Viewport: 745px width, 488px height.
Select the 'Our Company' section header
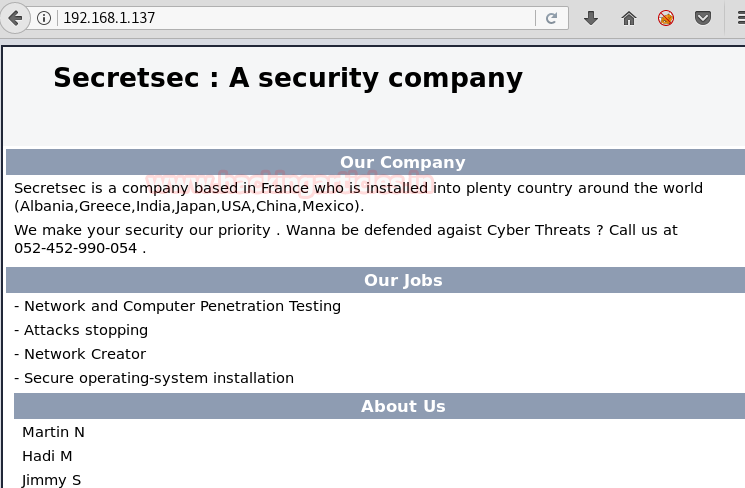pyautogui.click(x=402, y=162)
